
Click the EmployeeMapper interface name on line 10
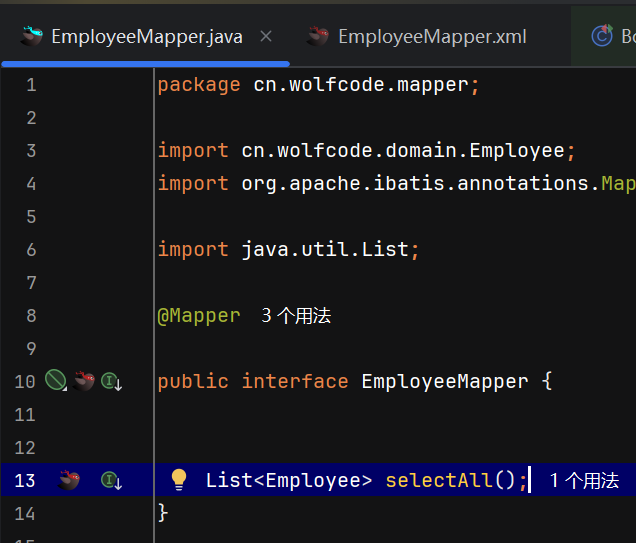click(445, 382)
